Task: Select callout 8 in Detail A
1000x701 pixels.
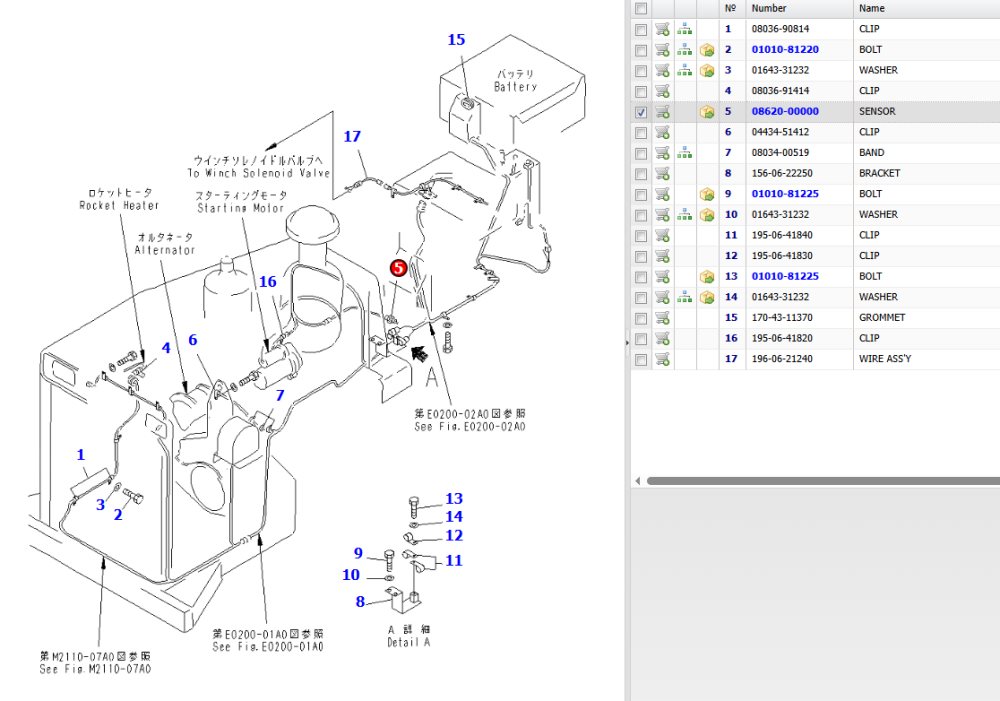Action: tap(360, 601)
